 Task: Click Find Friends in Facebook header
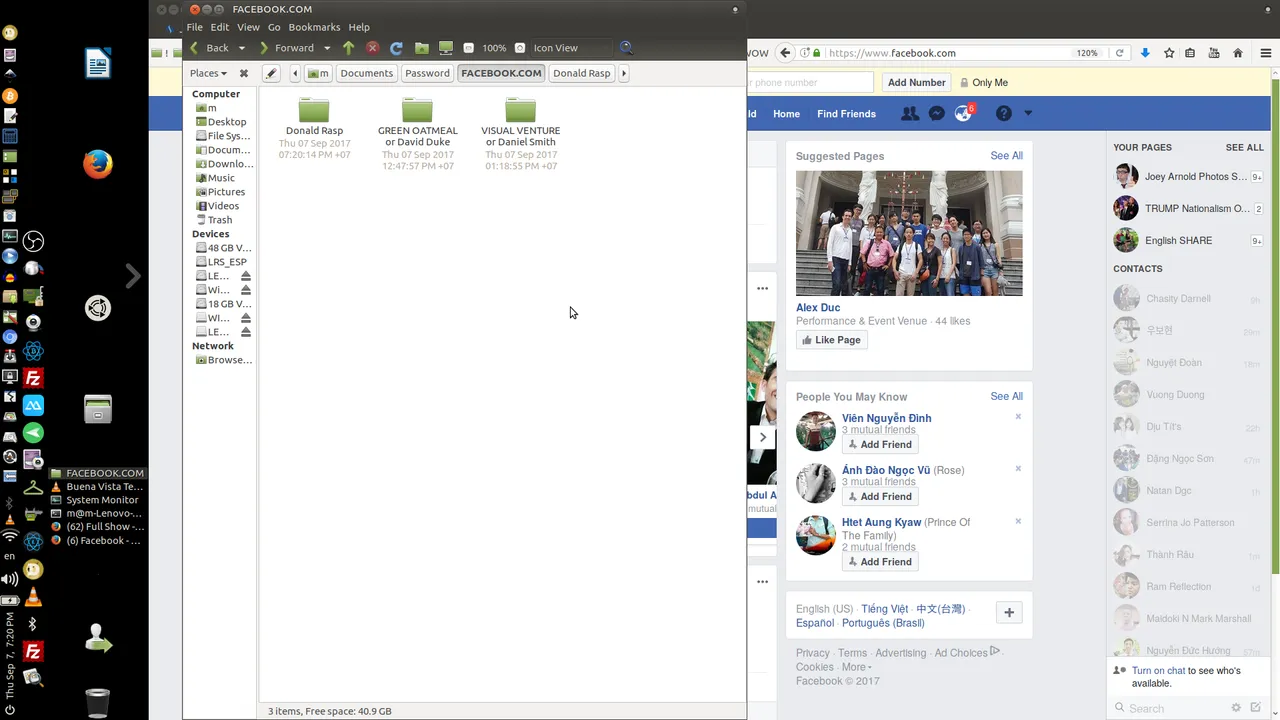point(846,114)
